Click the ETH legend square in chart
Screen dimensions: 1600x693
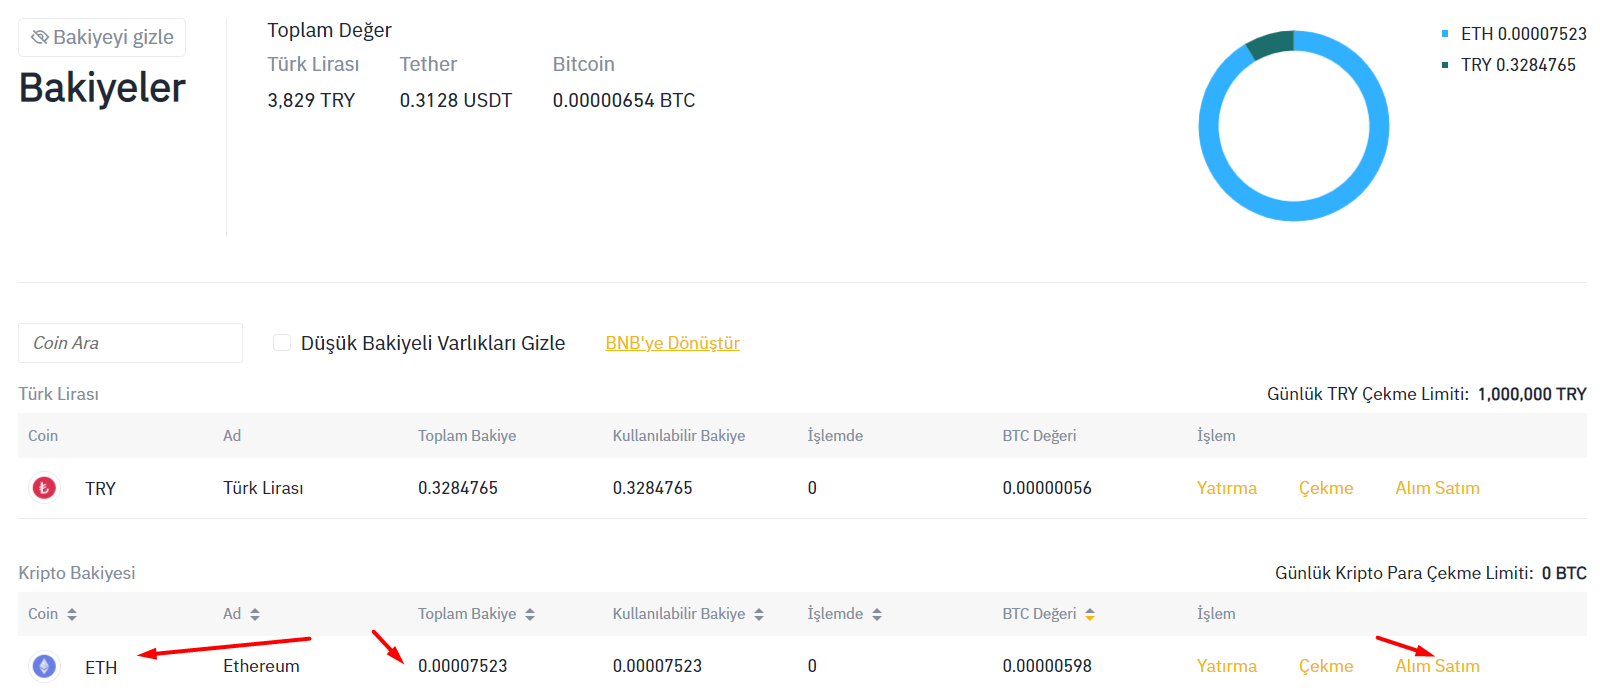1445,34
